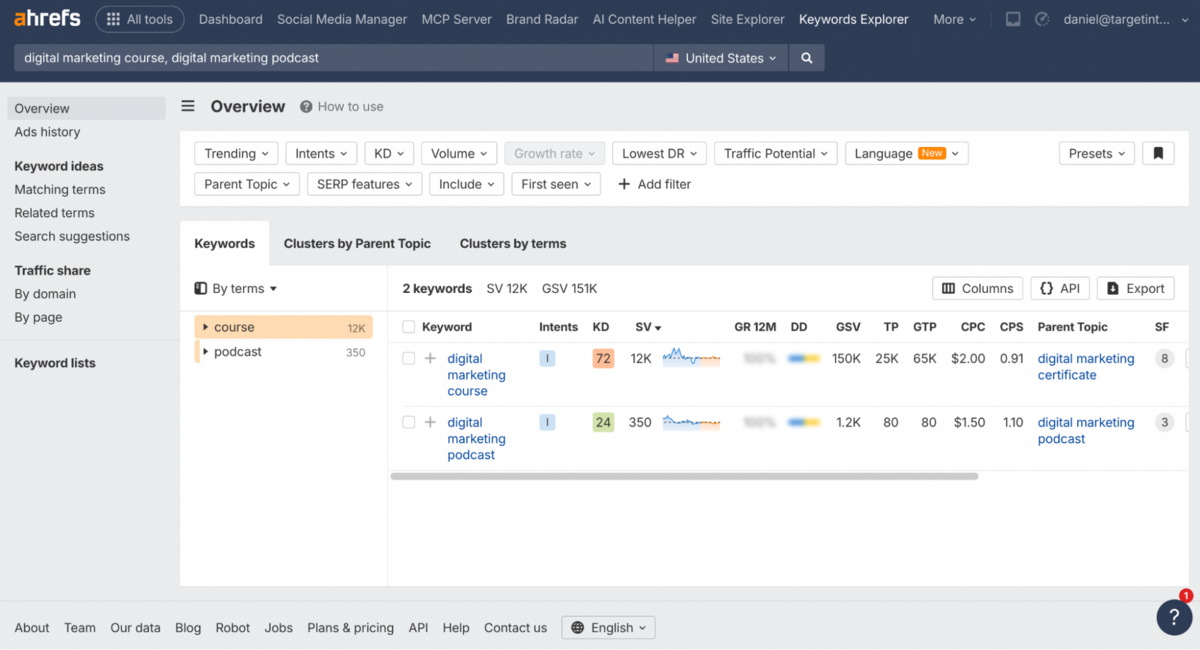
Task: Click the DD bar for digital marketing podcast
Action: pyautogui.click(x=804, y=422)
